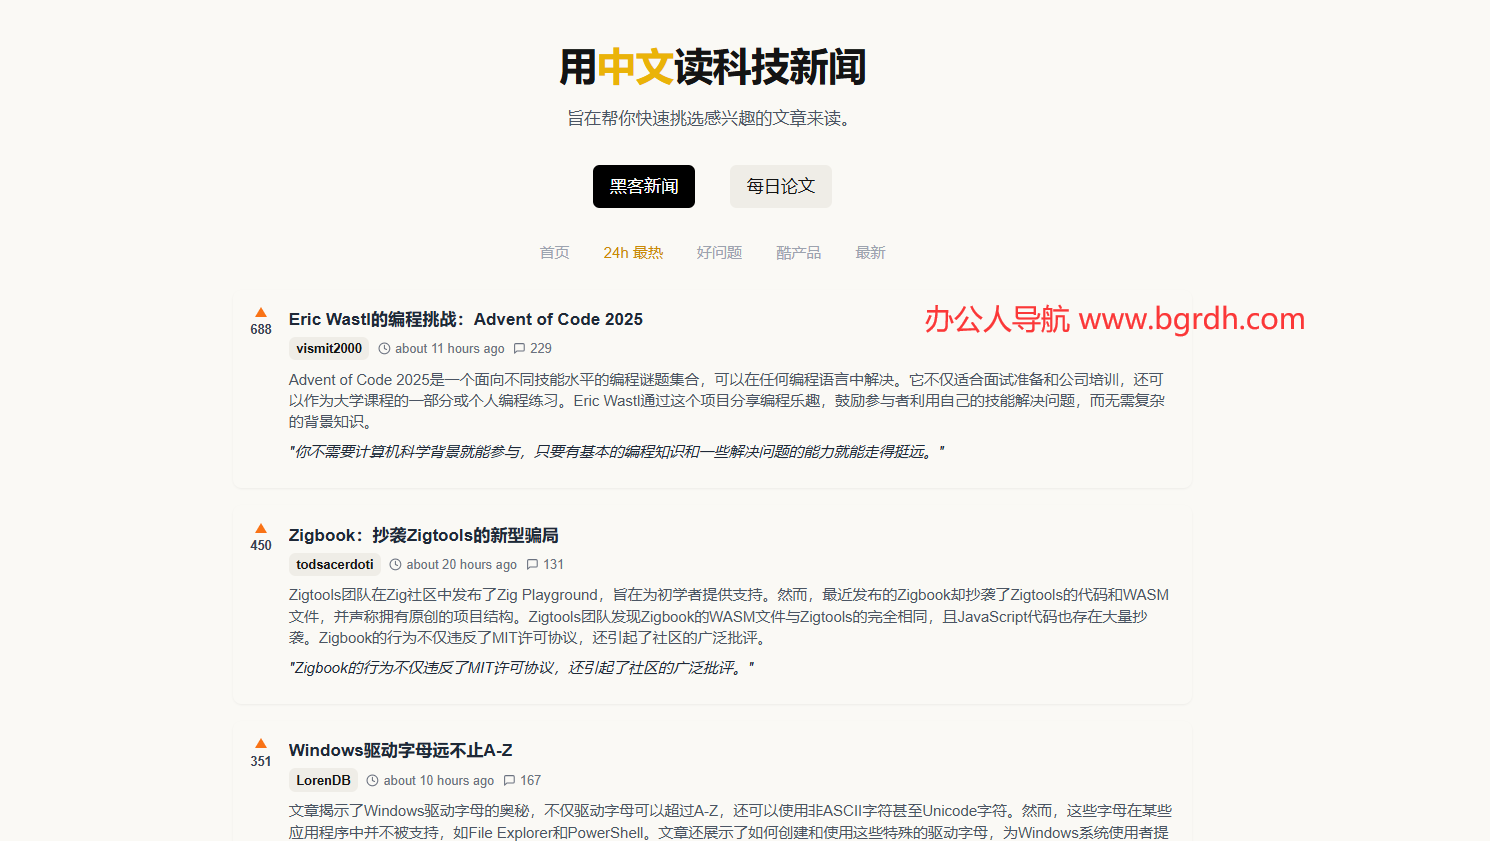
Task: Click the clock icon beside 'about 11 hours ago'
Action: point(384,349)
